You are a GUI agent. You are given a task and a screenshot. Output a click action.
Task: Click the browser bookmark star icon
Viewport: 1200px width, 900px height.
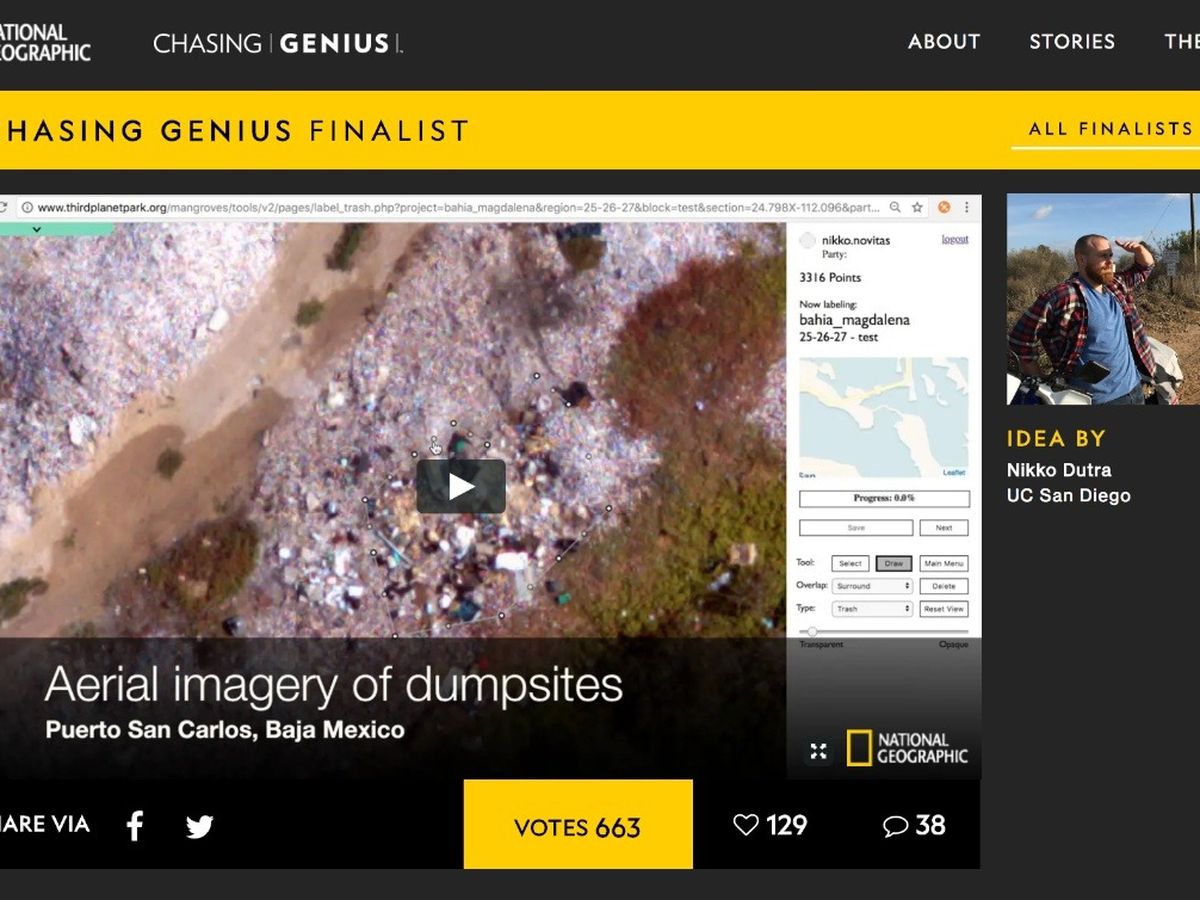click(917, 208)
